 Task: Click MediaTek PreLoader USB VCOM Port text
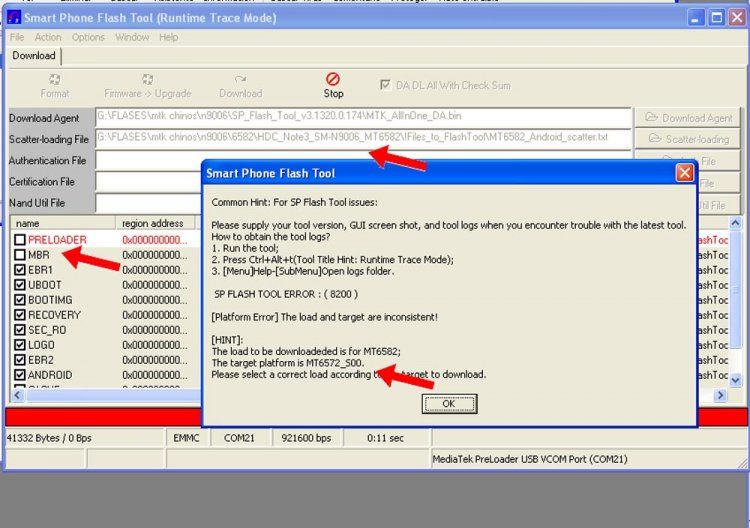(x=530, y=459)
